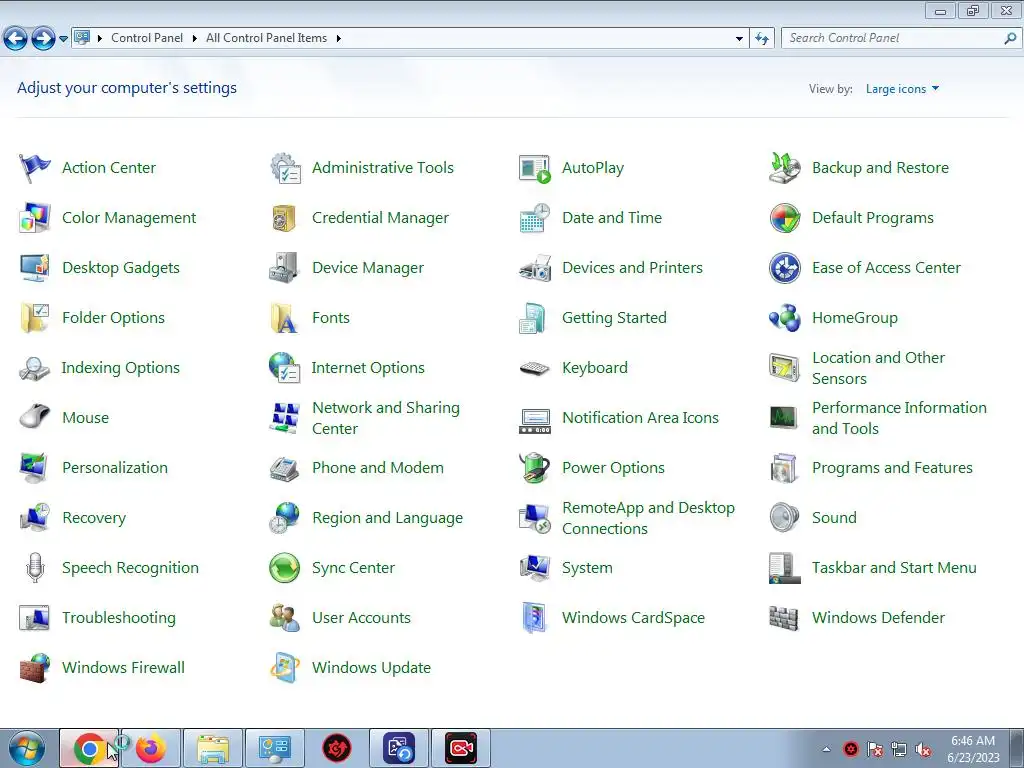Click the Date and Time calendar icon
This screenshot has height=768, width=1024.
click(x=535, y=218)
